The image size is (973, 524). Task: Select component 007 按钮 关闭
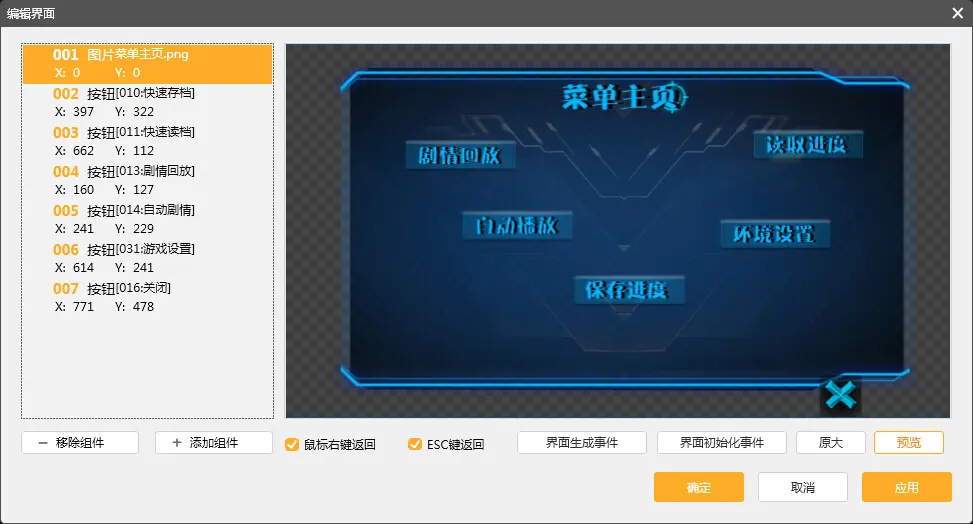147,297
